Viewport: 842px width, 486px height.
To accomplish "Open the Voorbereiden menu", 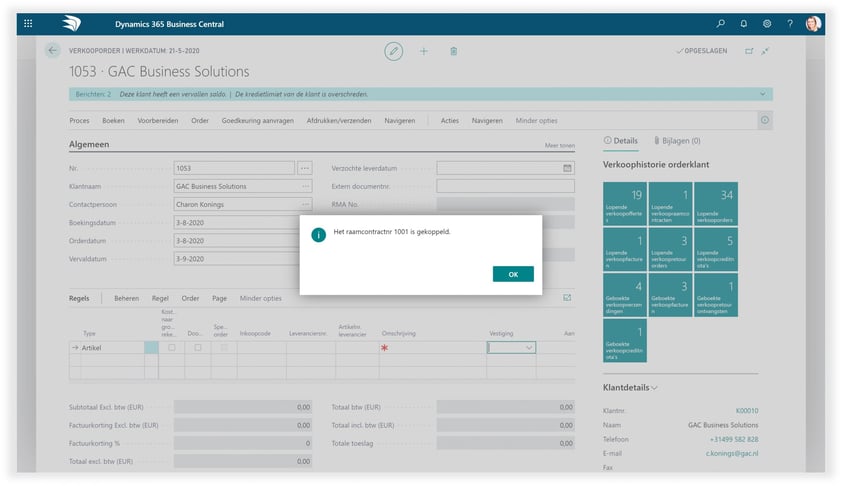I will tap(158, 121).
